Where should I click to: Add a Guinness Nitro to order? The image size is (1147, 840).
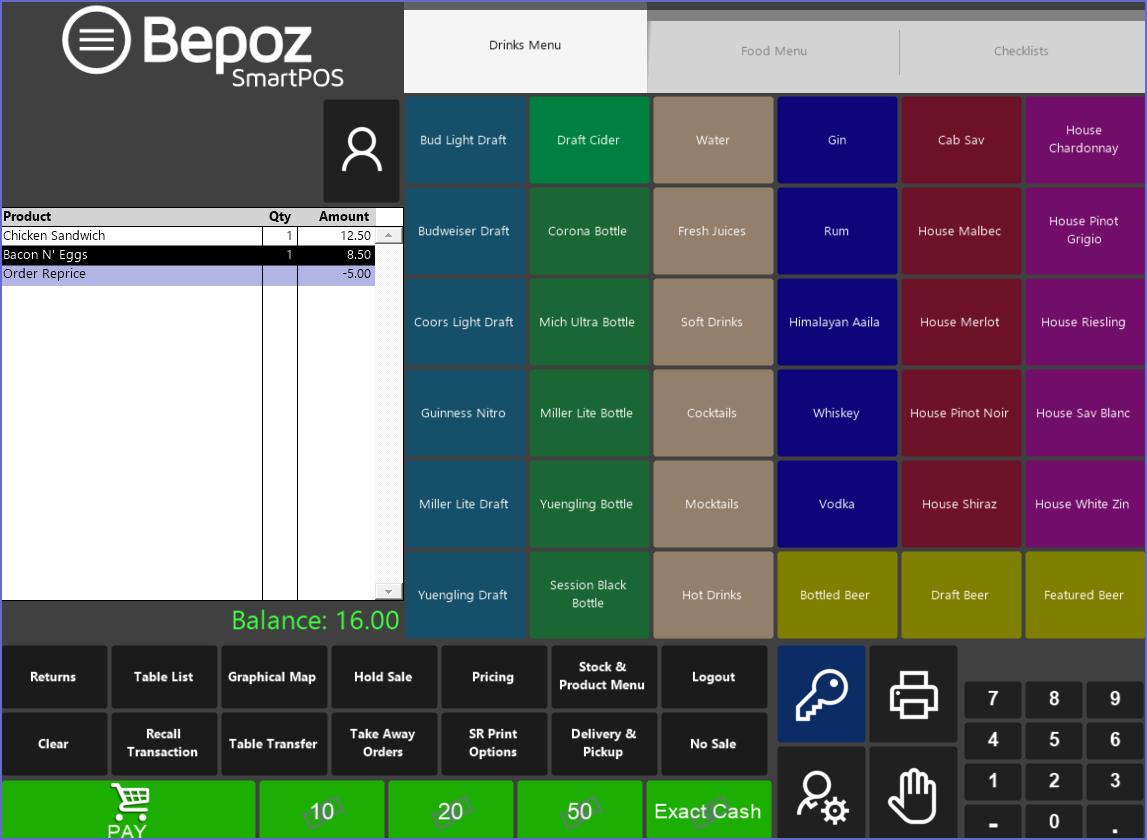[x=463, y=413]
